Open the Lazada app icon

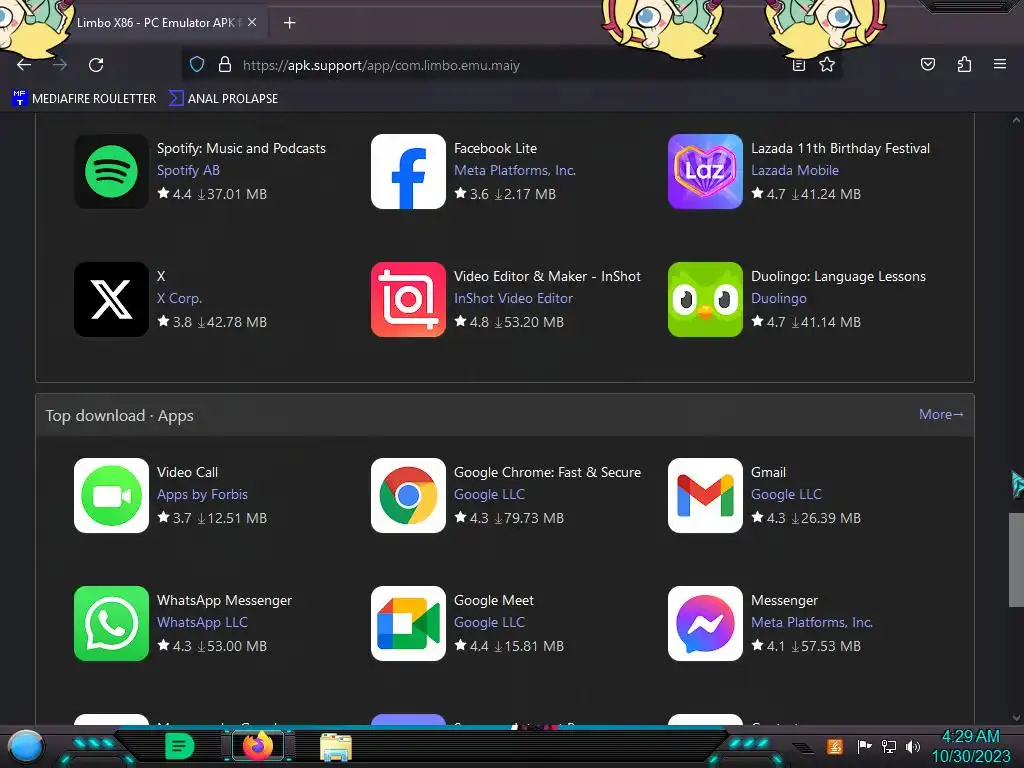pyautogui.click(x=705, y=172)
